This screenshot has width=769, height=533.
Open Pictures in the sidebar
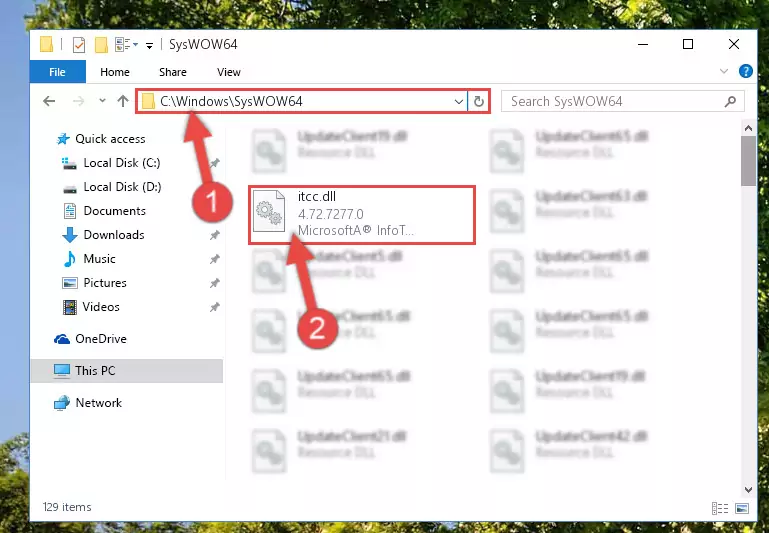[x=105, y=283]
